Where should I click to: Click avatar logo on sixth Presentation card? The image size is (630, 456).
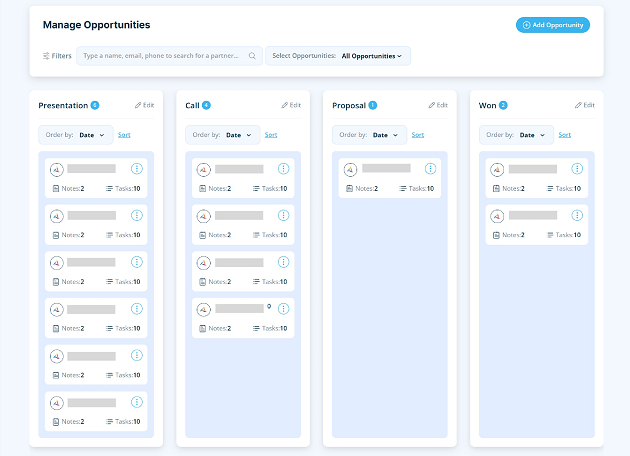[57, 403]
